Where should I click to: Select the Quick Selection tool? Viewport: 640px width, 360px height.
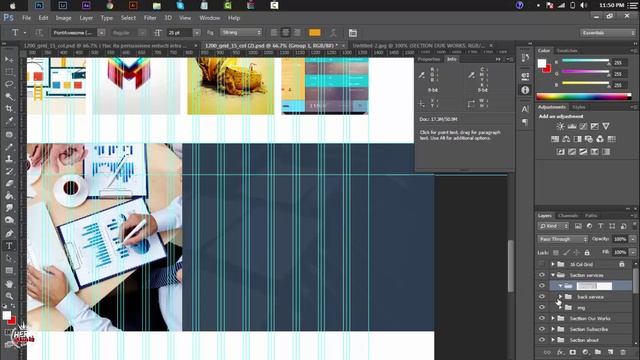[9, 96]
